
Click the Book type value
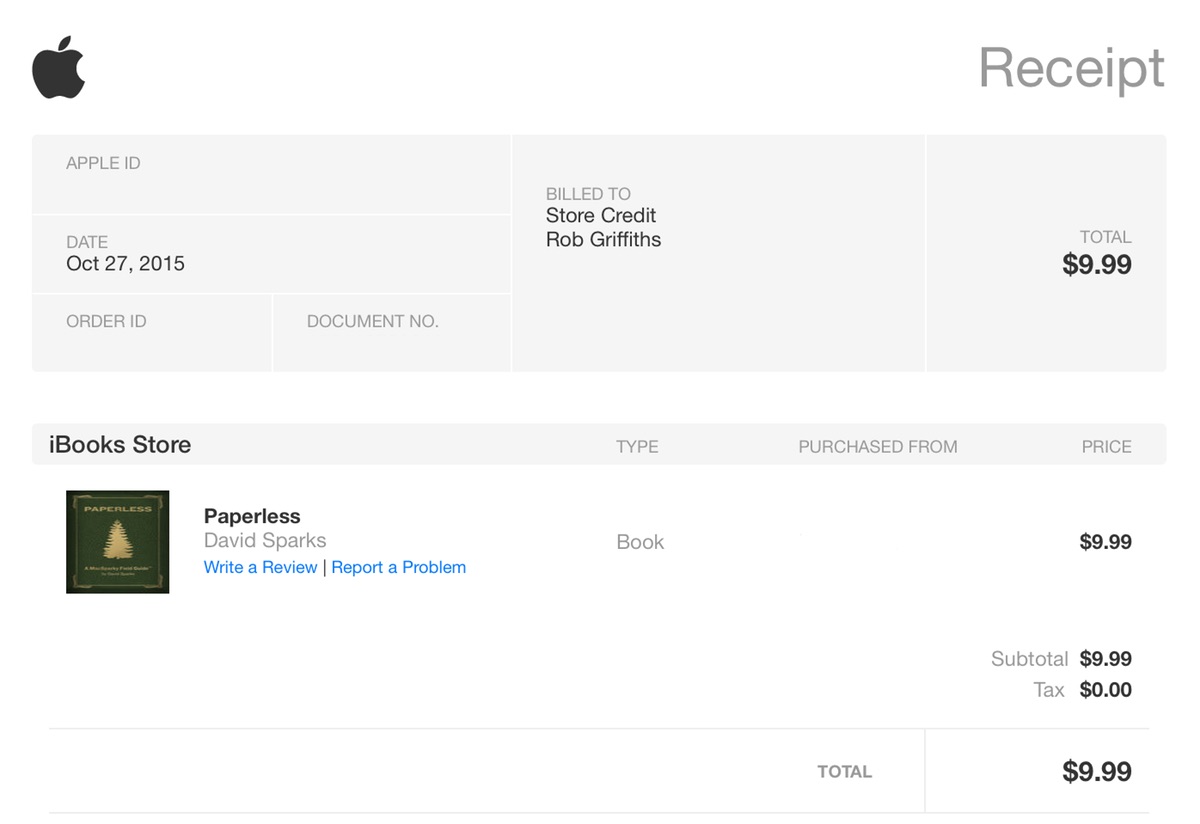coord(640,542)
